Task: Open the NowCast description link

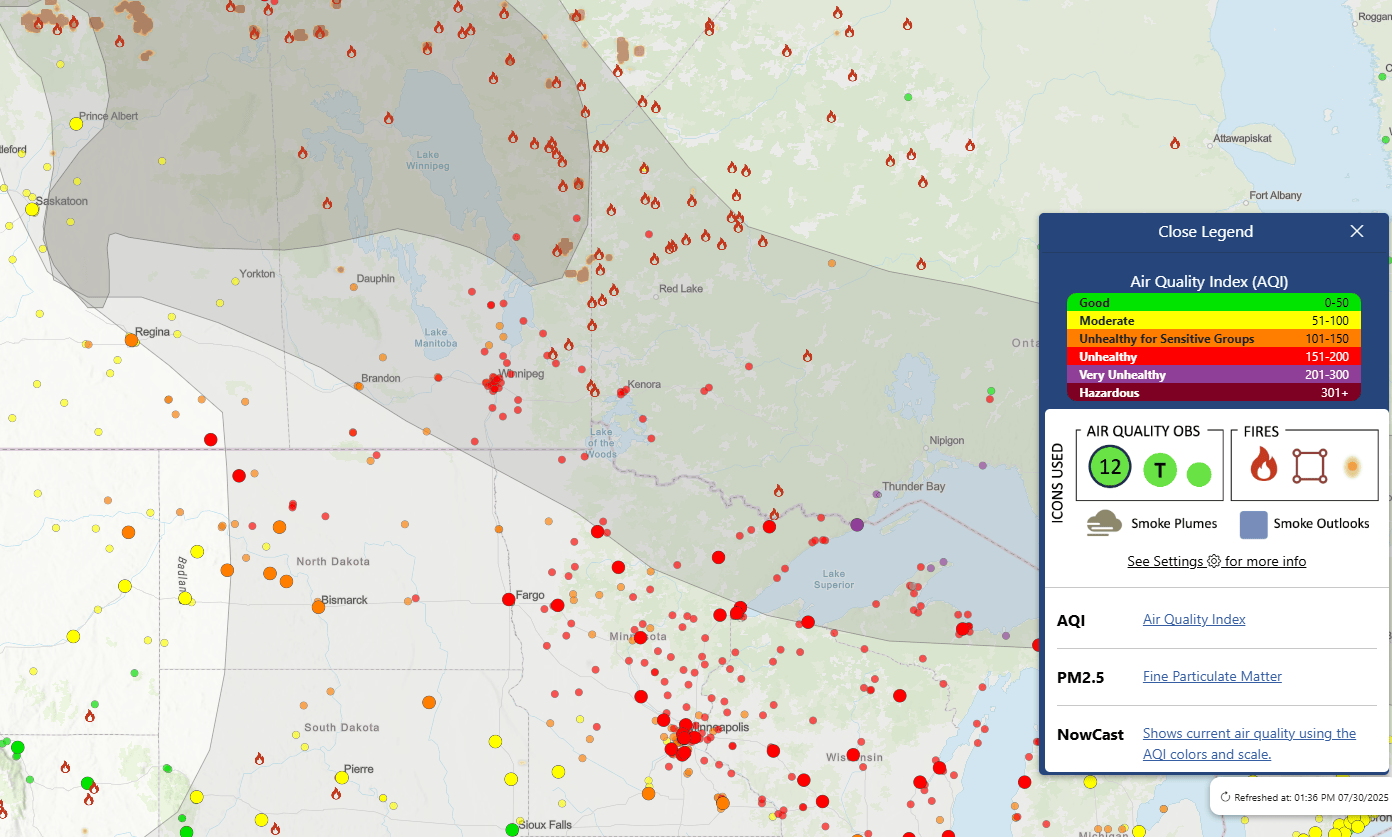Action: tap(1249, 743)
